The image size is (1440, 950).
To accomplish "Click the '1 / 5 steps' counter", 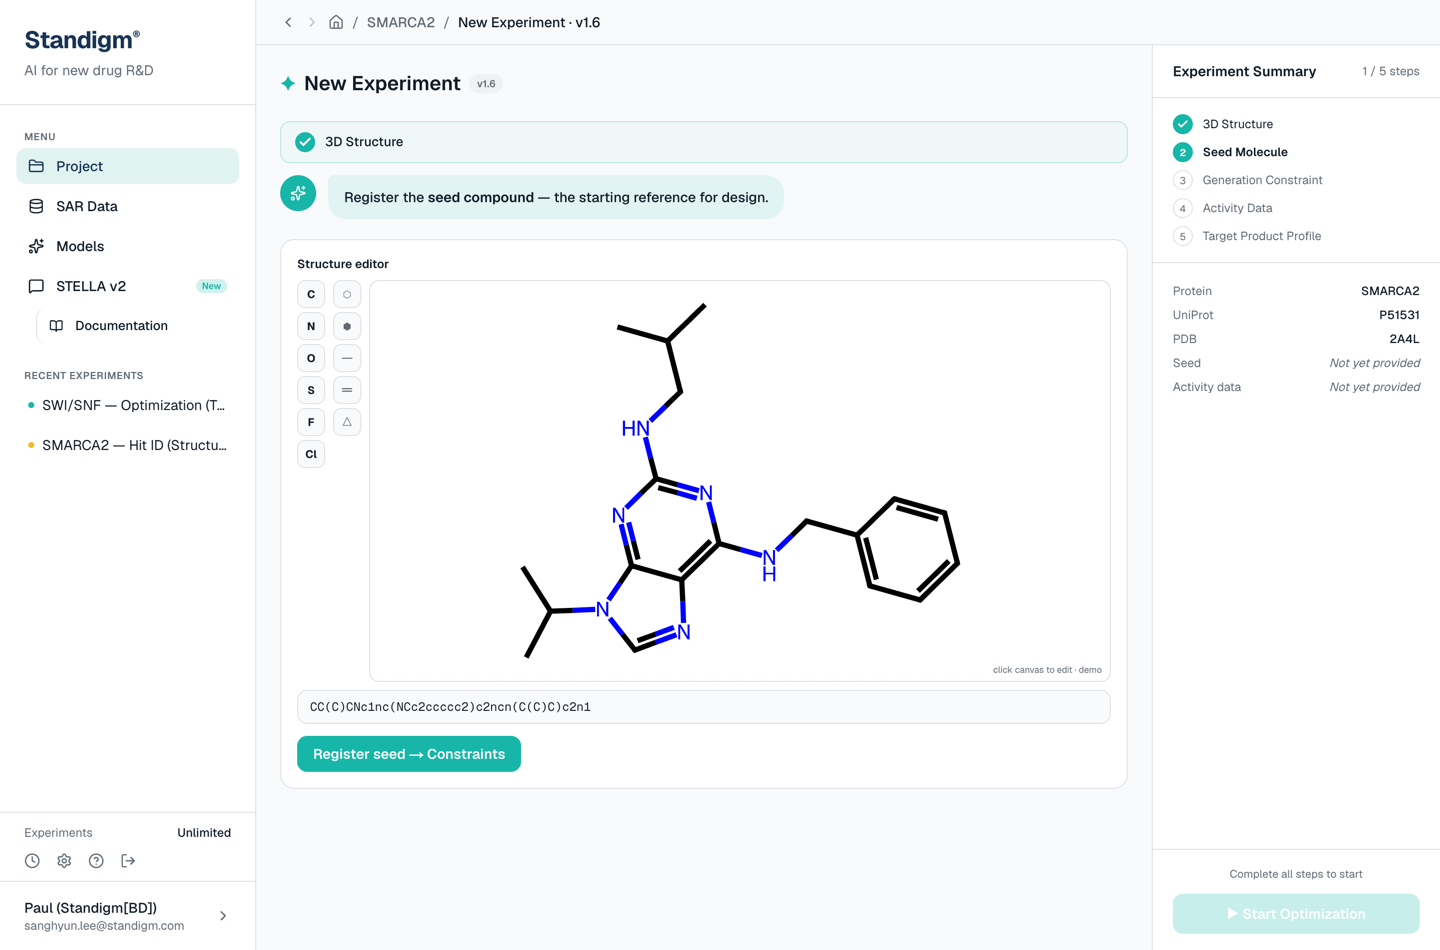I will (x=1390, y=71).
